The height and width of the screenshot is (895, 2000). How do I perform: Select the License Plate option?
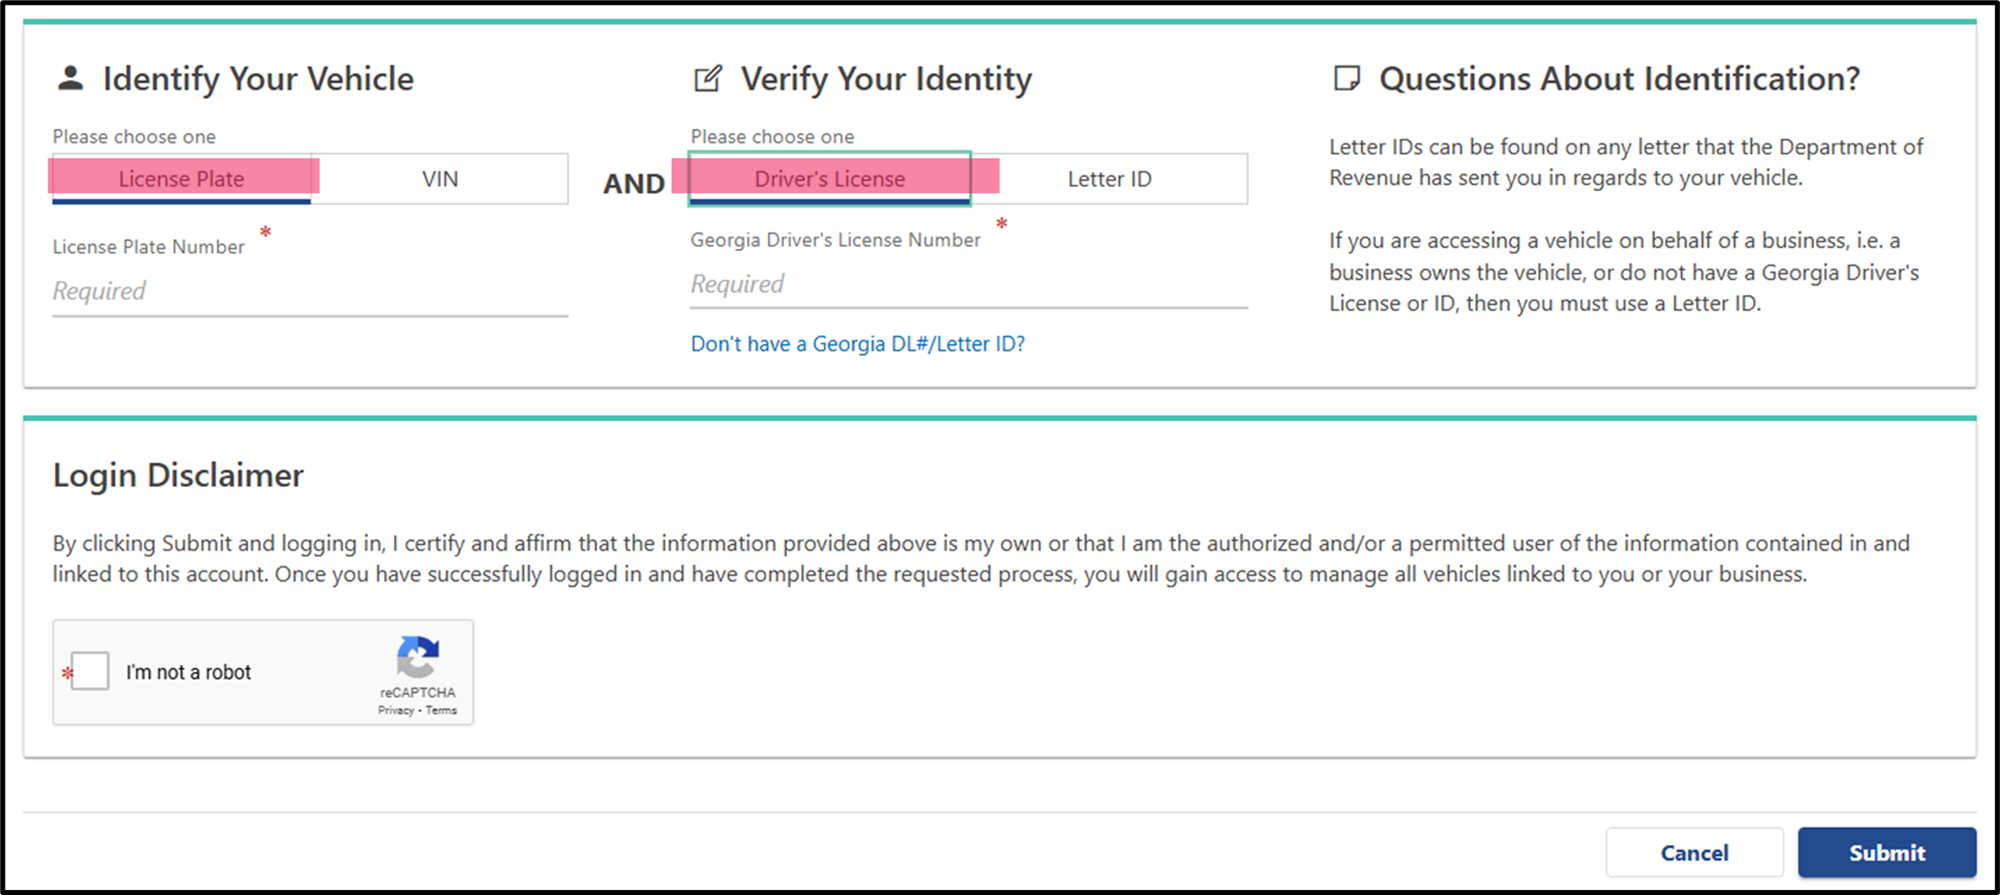pos(182,179)
